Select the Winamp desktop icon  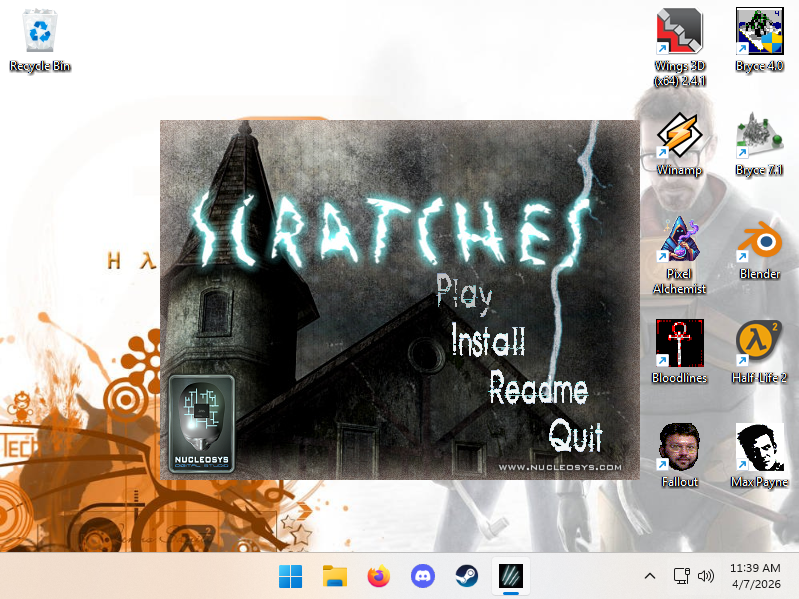[679, 144]
